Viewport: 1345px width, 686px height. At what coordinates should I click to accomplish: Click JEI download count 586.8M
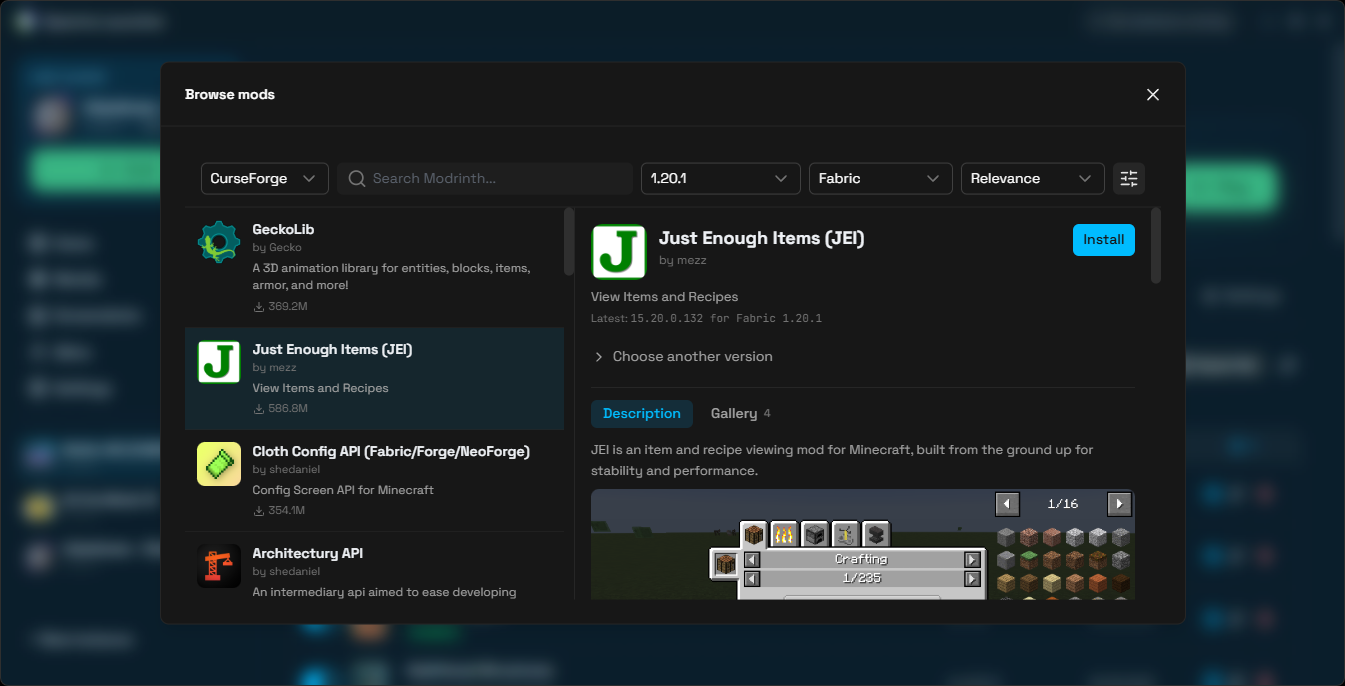click(x=280, y=409)
